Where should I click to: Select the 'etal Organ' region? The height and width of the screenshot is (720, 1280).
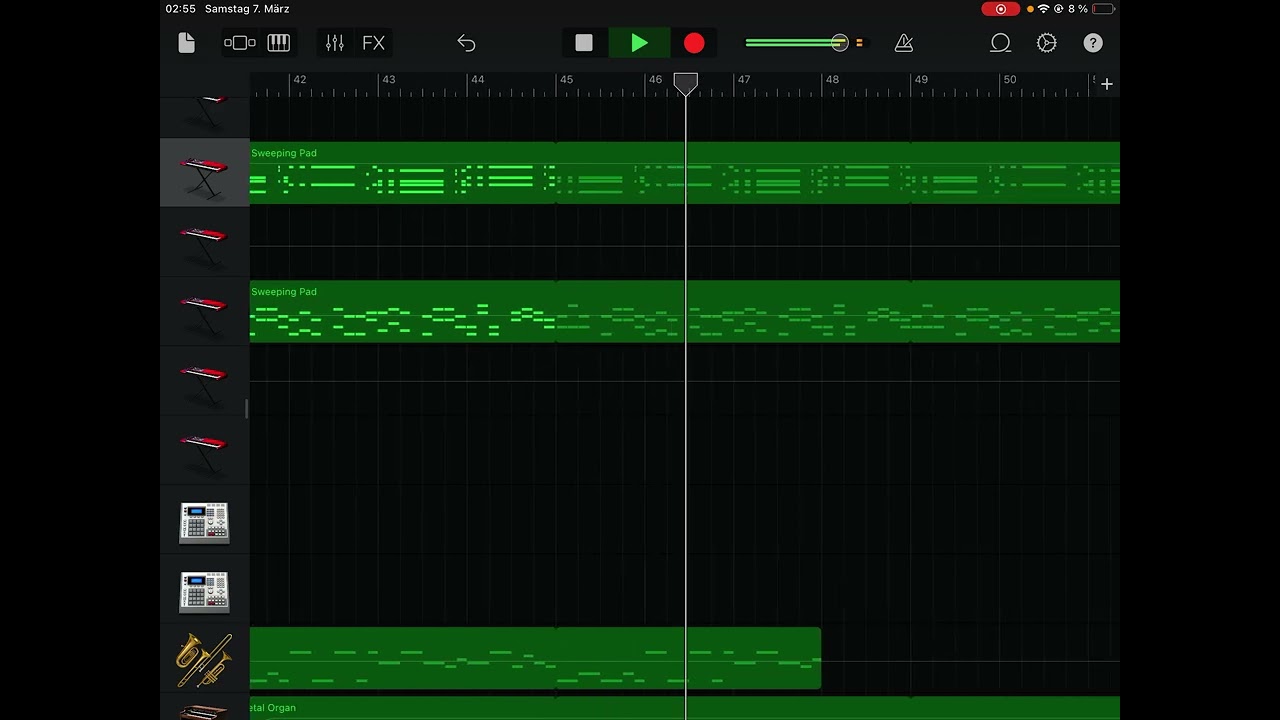685,708
